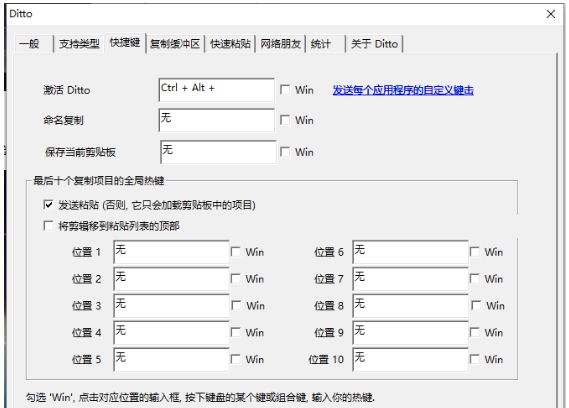Click the 位置 6 hotkey field
Viewport: 569px width, 408px height.
(410, 252)
